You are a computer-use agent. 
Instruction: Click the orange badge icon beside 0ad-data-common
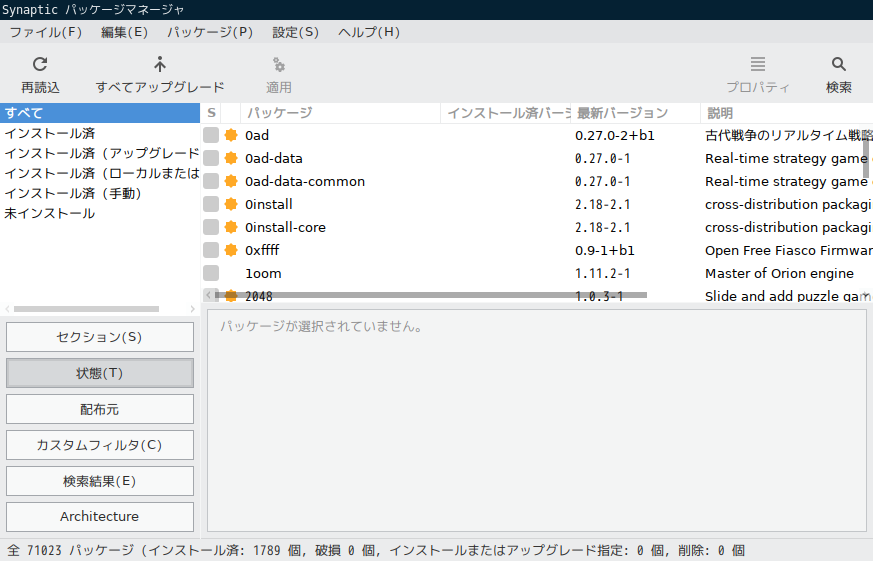point(231,181)
